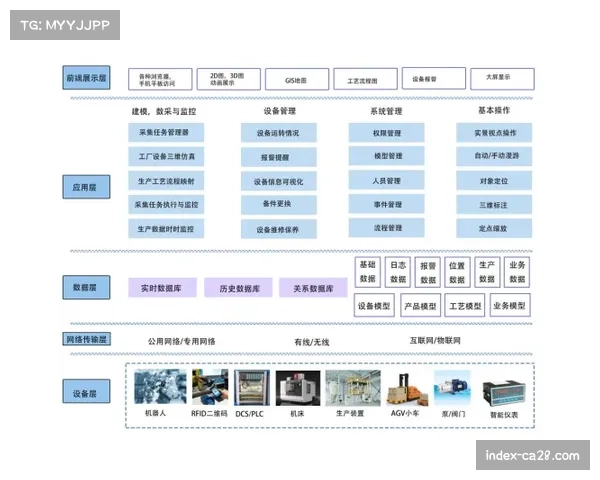
Task: Select the 大屏显示 box
Action: point(502,79)
